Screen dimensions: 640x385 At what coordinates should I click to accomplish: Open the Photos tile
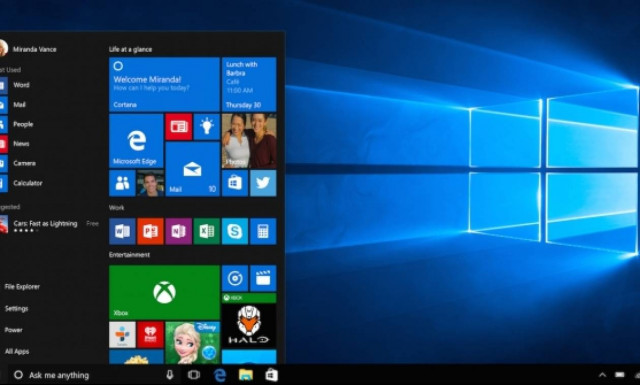(x=249, y=141)
